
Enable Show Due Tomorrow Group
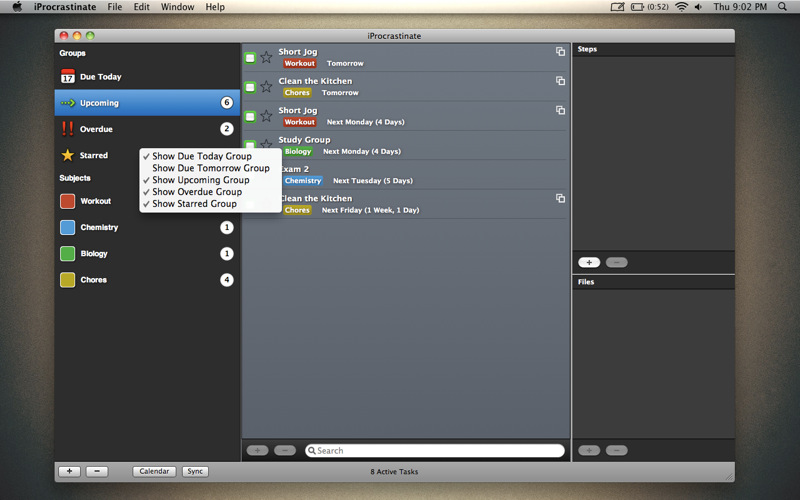click(210, 168)
